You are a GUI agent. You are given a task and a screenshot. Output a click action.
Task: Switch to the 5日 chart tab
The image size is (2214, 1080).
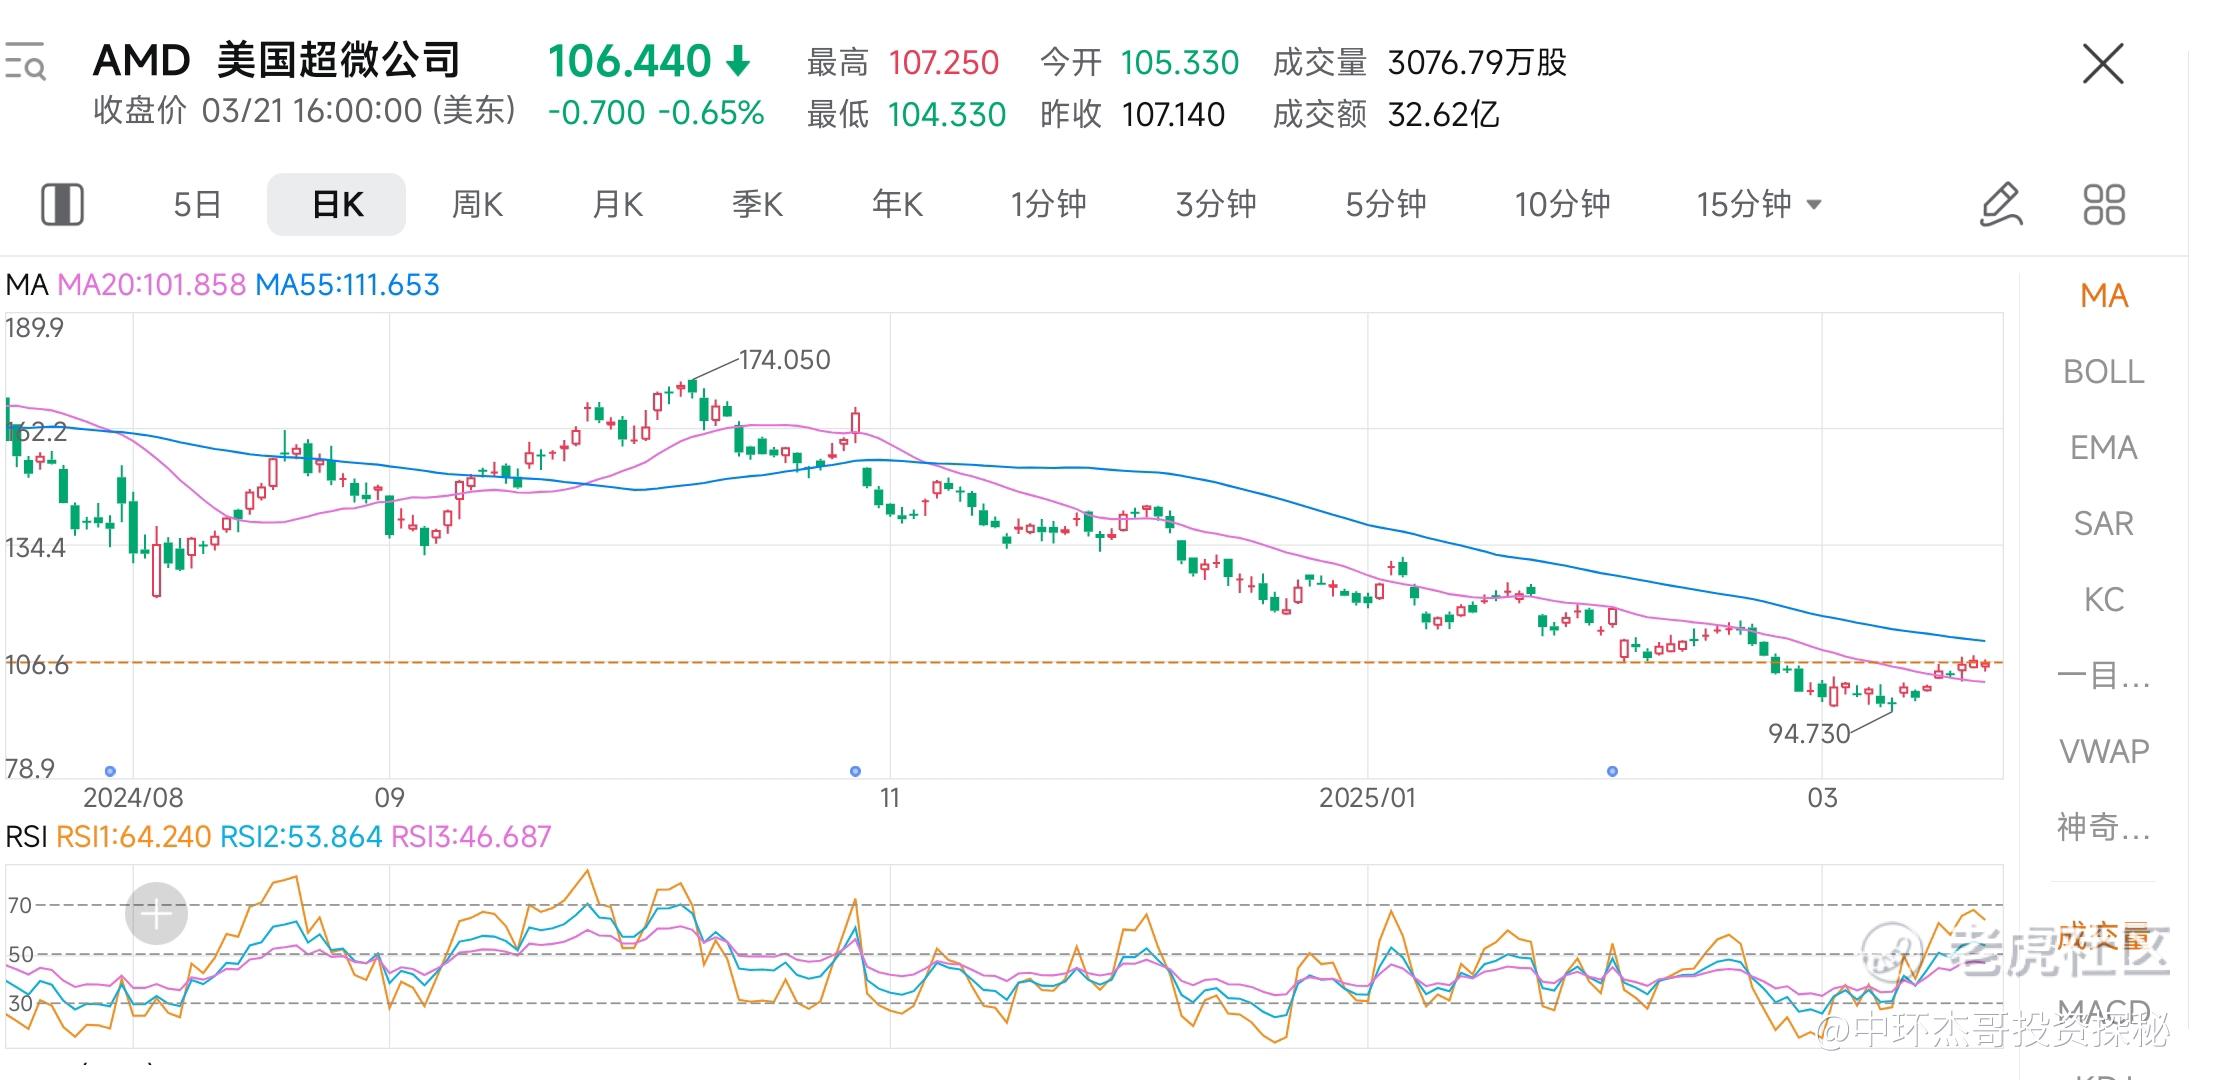pos(197,205)
